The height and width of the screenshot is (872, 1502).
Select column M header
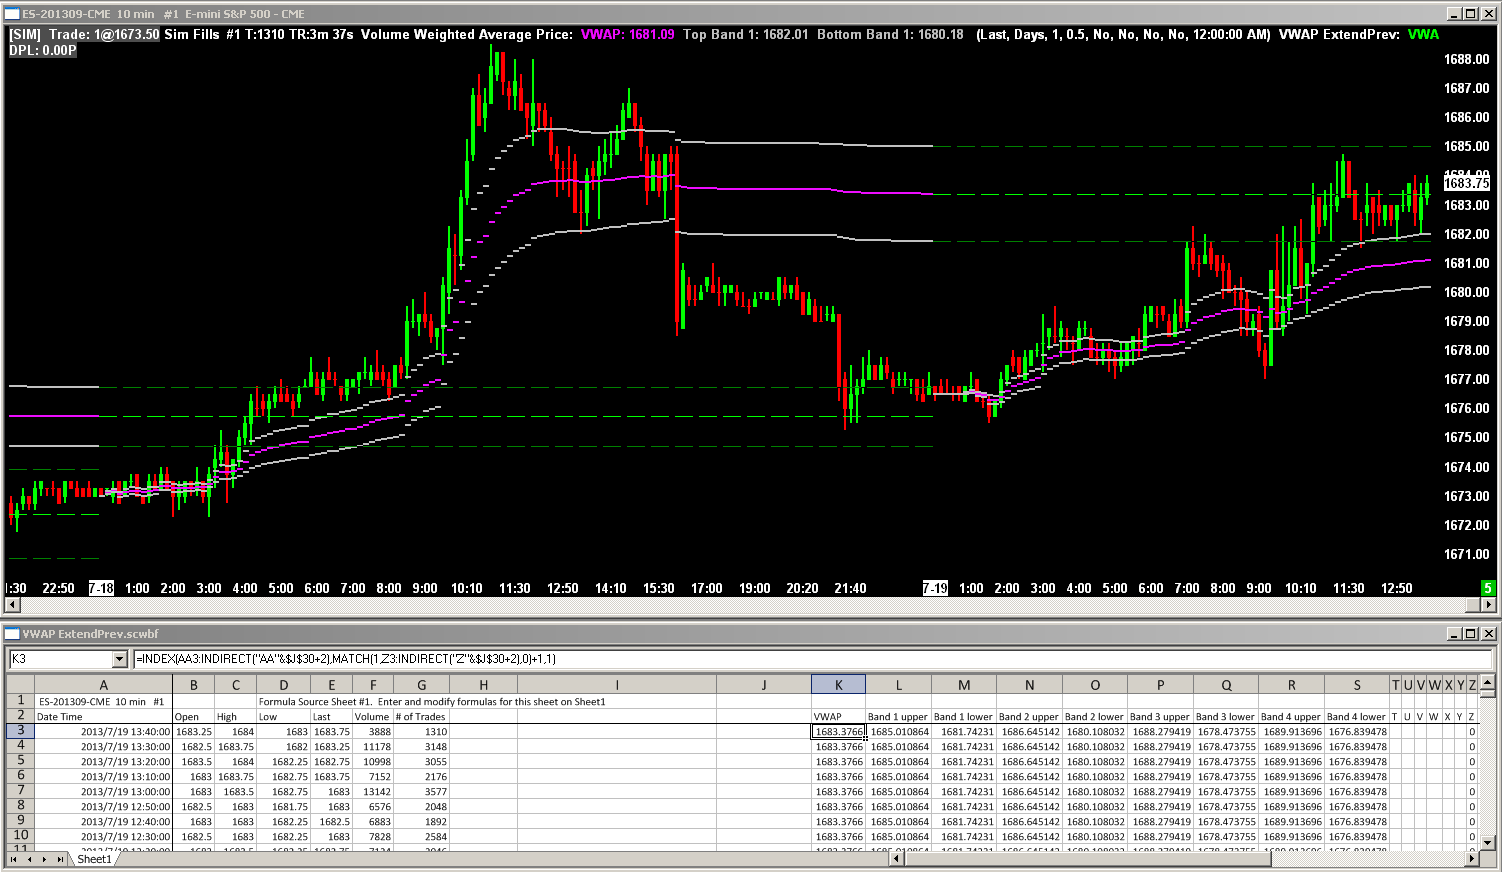point(964,685)
